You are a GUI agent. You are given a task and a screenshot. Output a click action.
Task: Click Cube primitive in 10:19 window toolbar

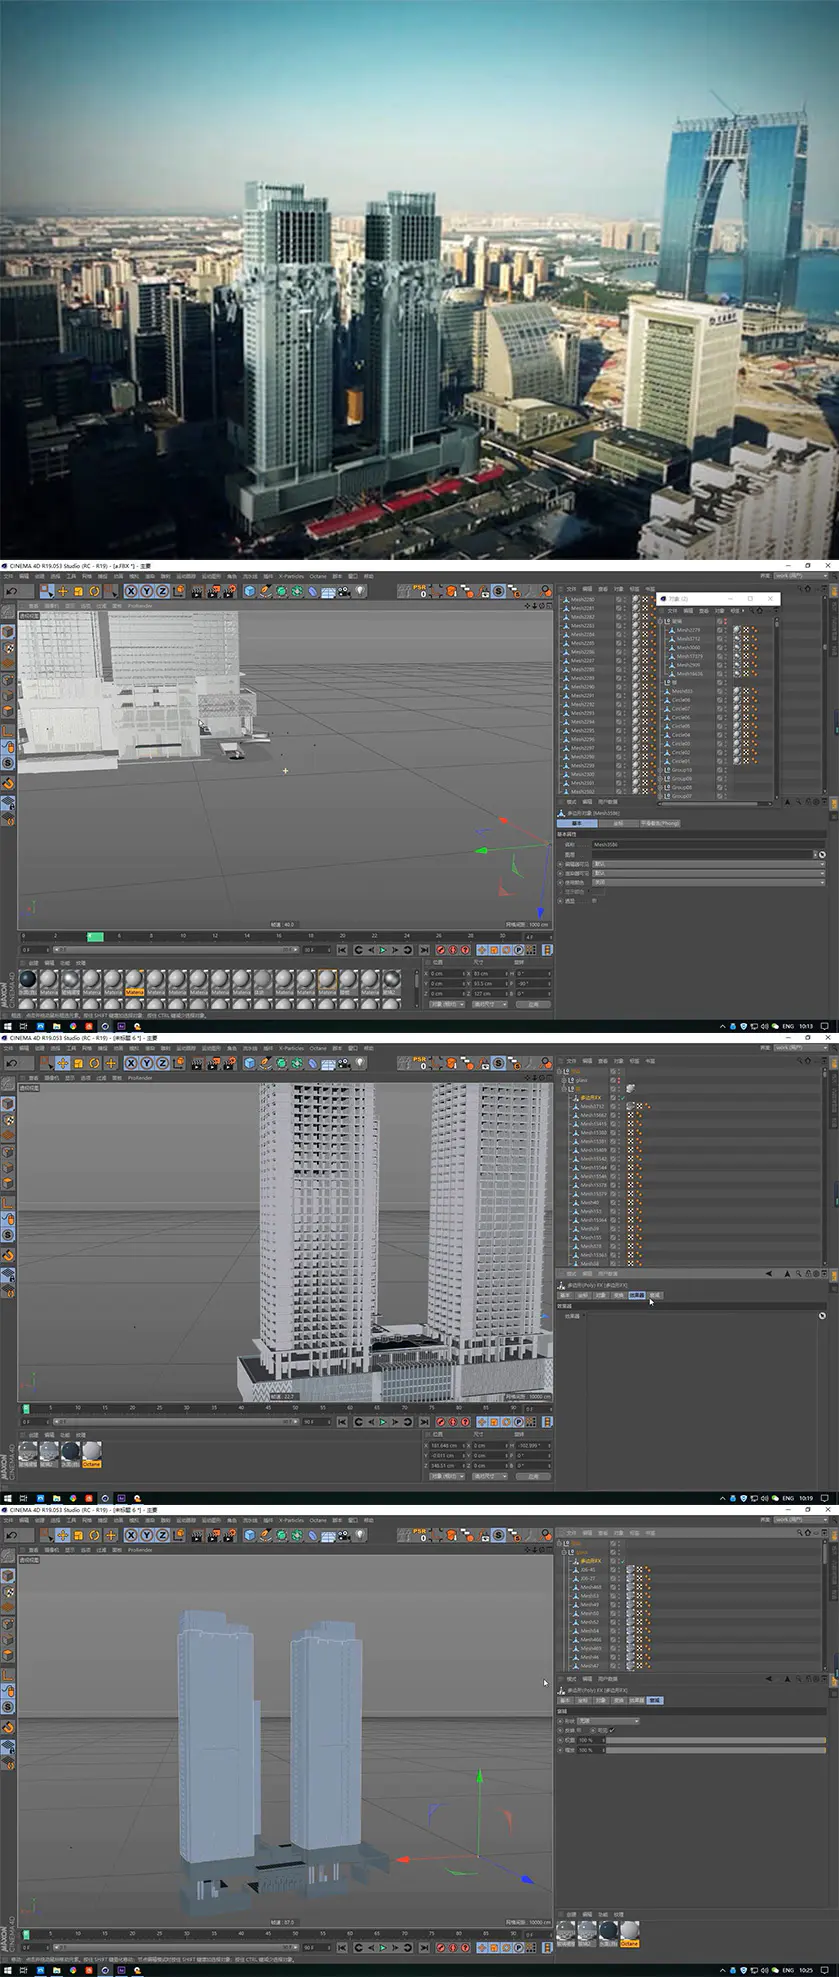click(249, 1063)
